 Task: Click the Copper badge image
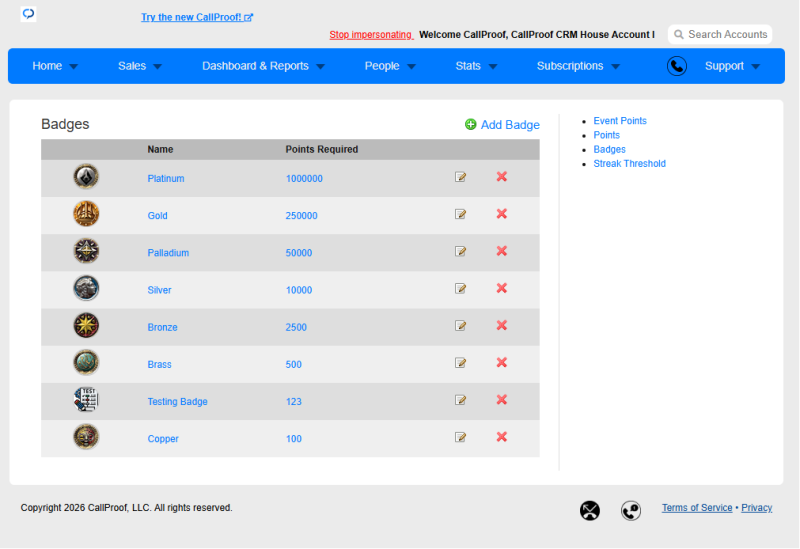86,438
